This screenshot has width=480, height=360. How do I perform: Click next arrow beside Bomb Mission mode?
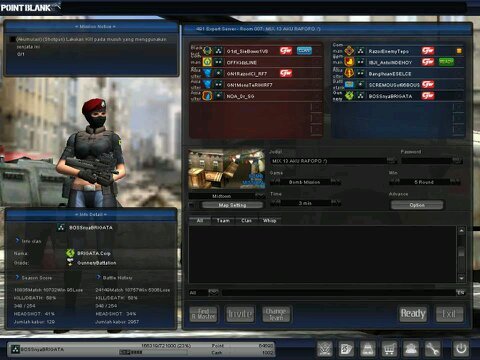tap(335, 181)
